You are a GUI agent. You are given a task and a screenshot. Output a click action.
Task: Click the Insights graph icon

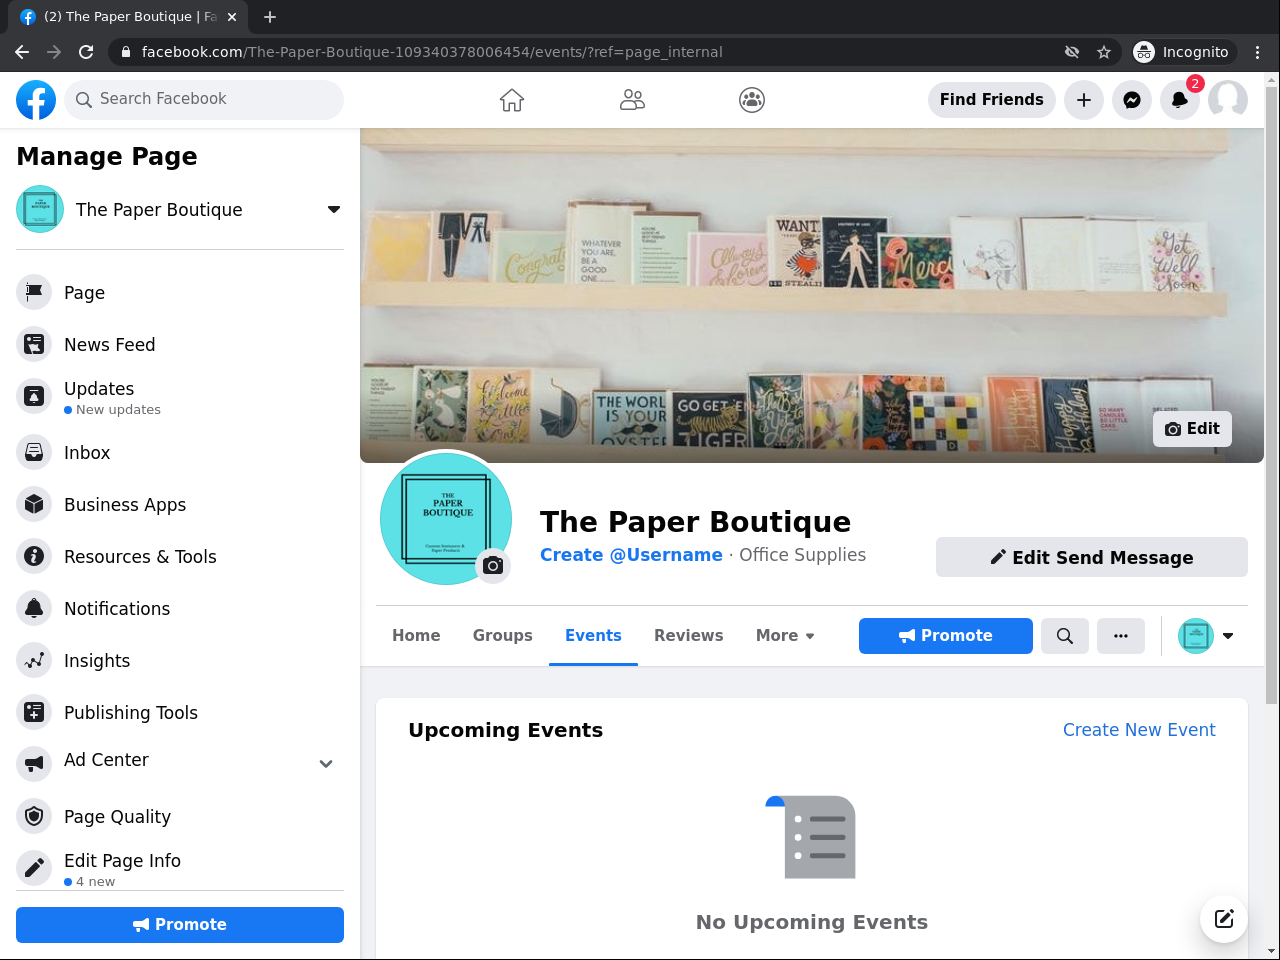pyautogui.click(x=34, y=660)
